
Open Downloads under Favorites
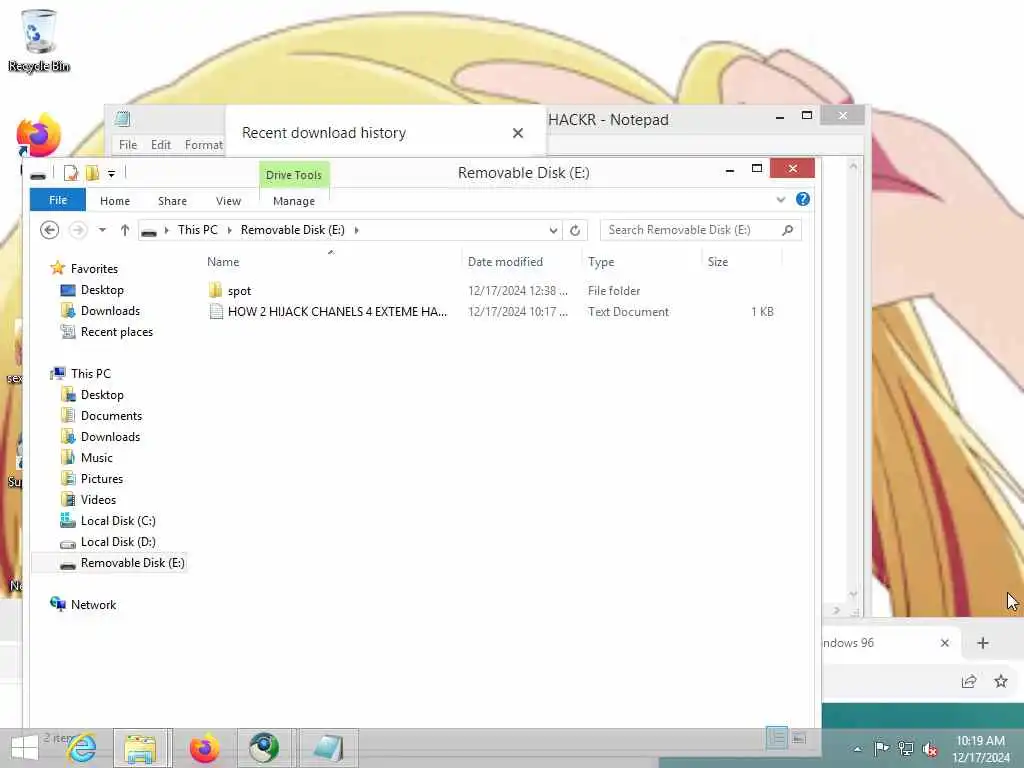click(x=110, y=311)
